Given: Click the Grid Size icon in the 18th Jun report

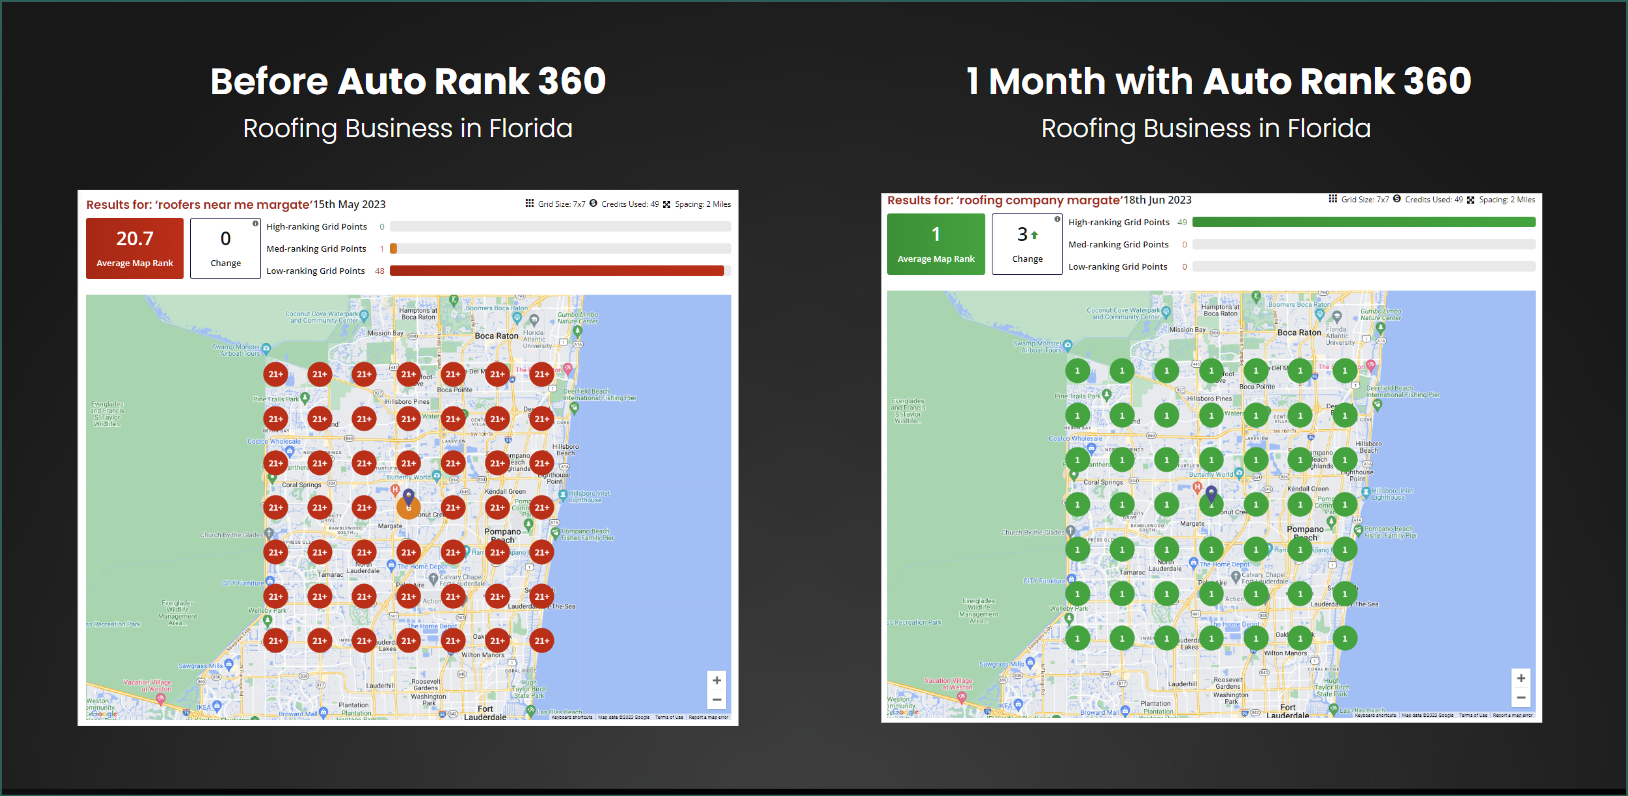Looking at the screenshot, I should pos(1333,199).
